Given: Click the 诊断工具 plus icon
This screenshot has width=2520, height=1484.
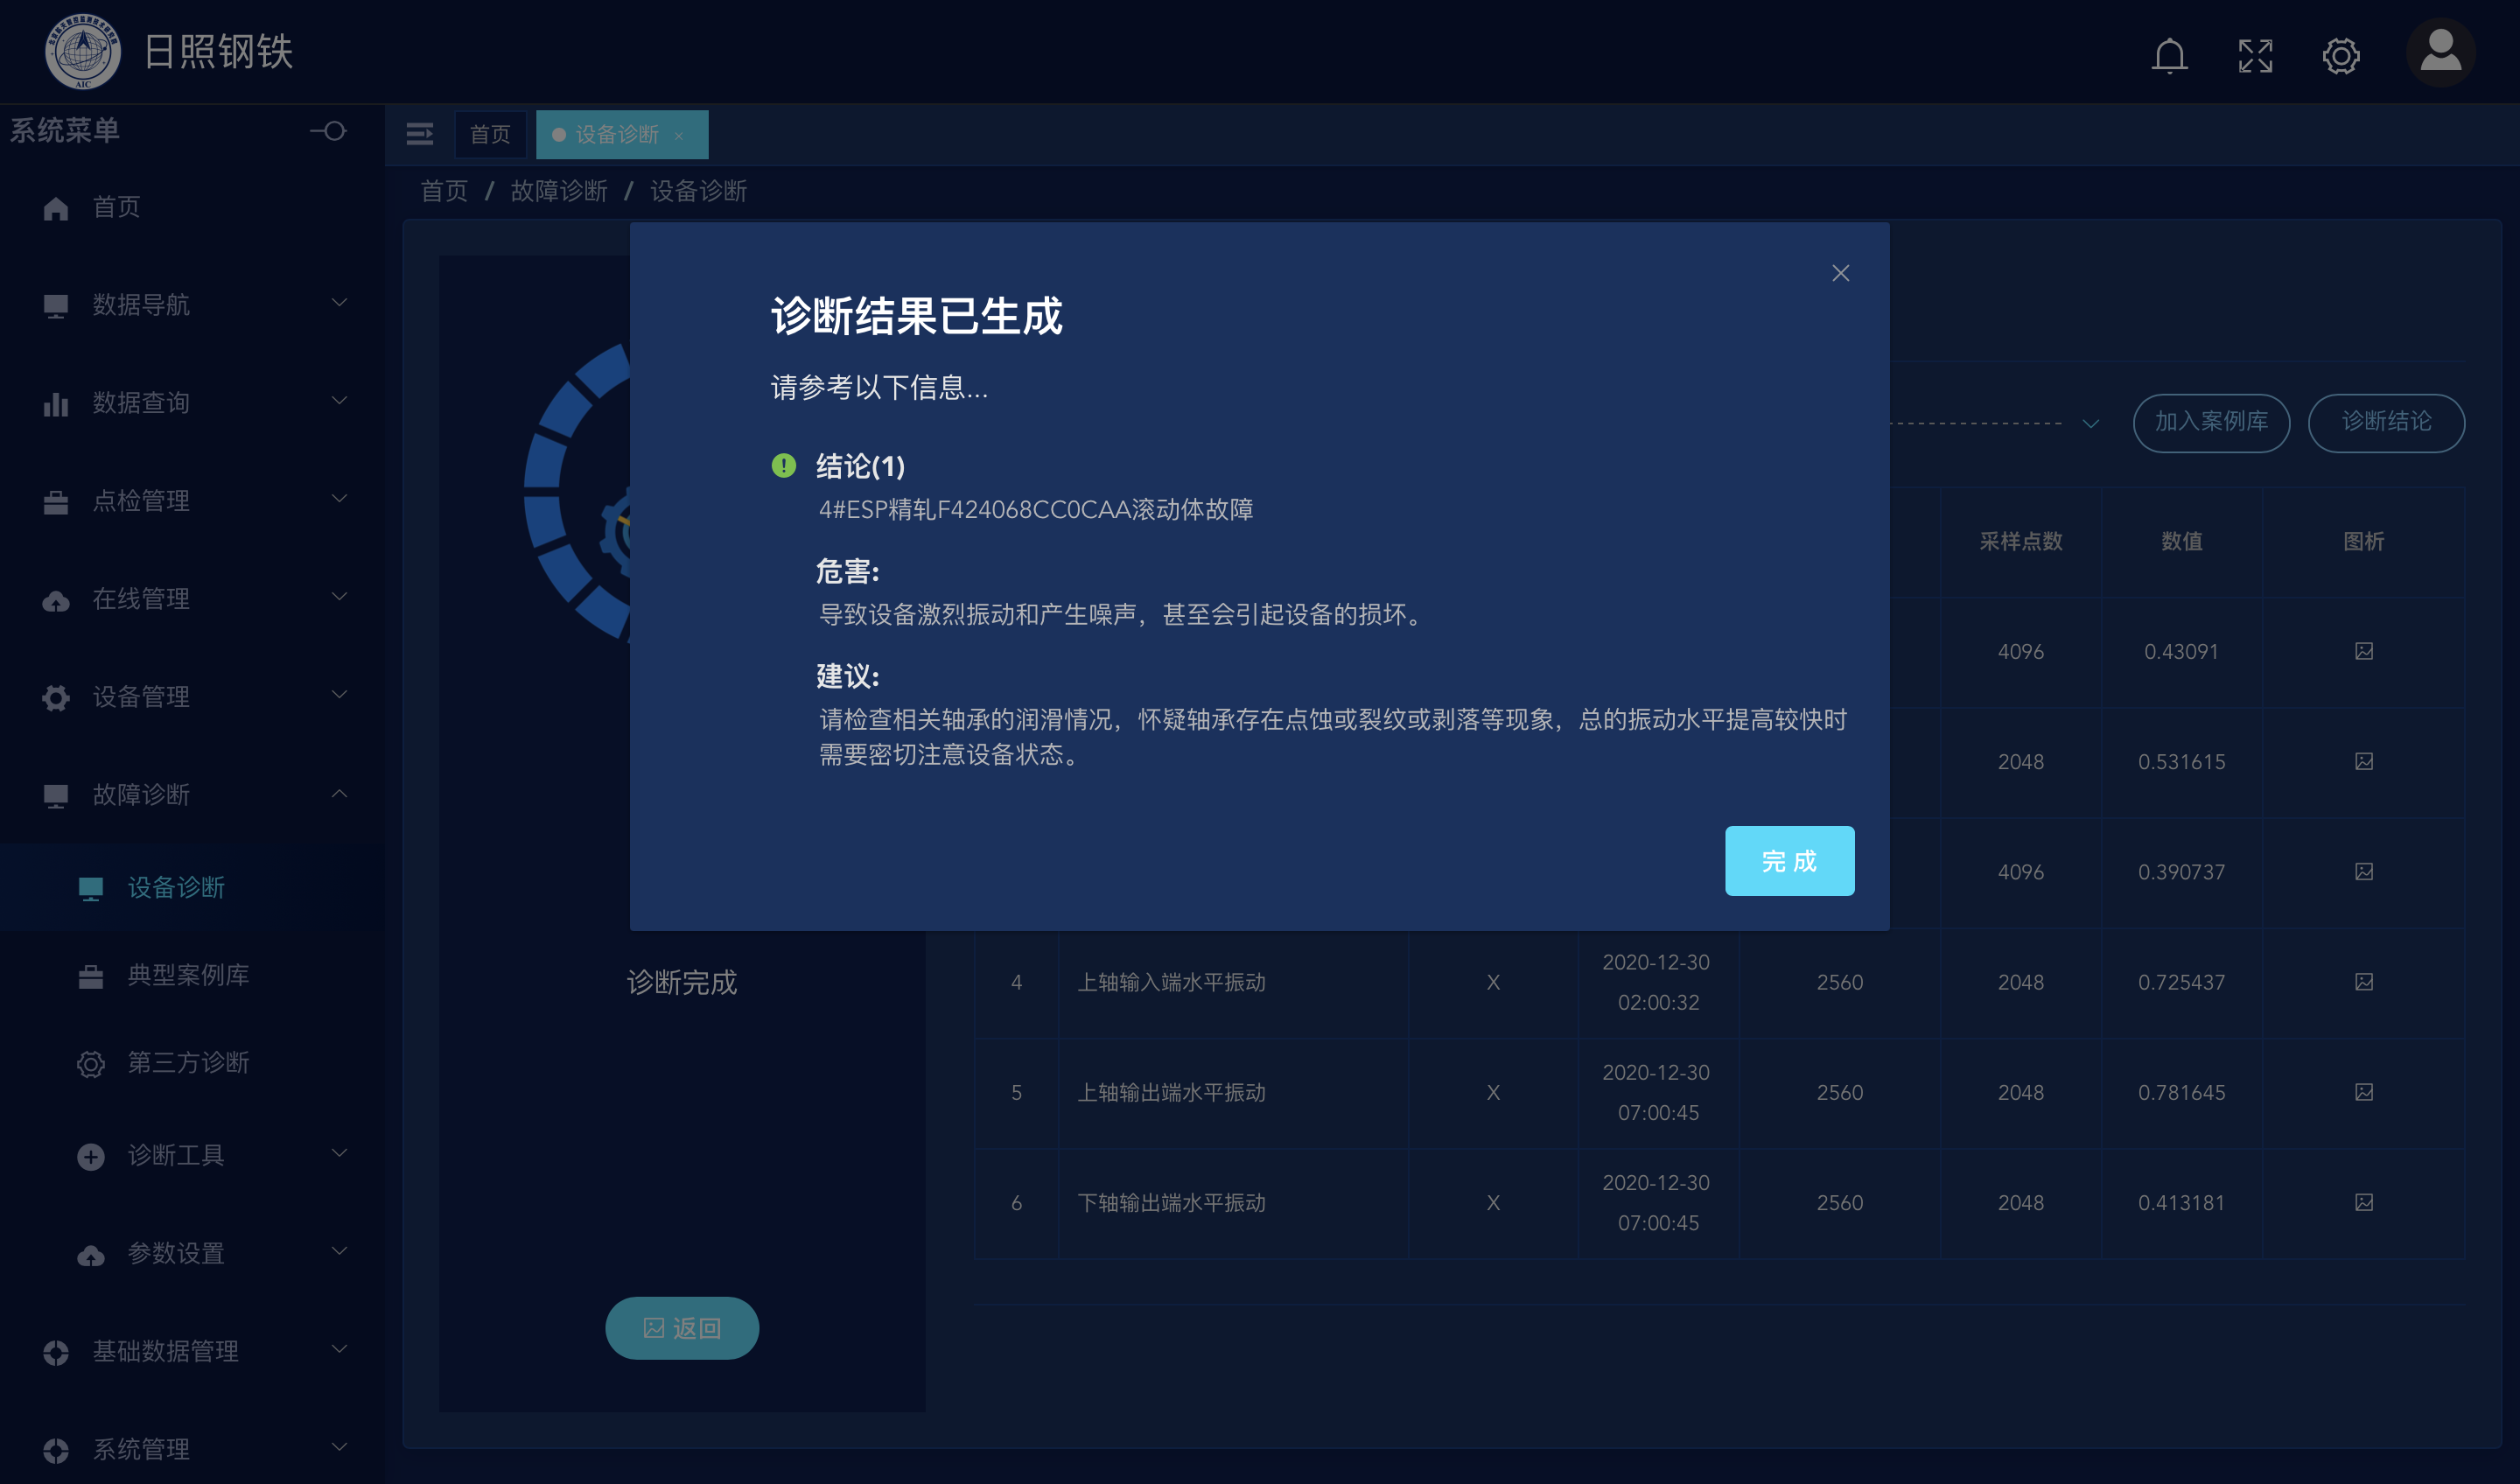Looking at the screenshot, I should pos(91,1156).
